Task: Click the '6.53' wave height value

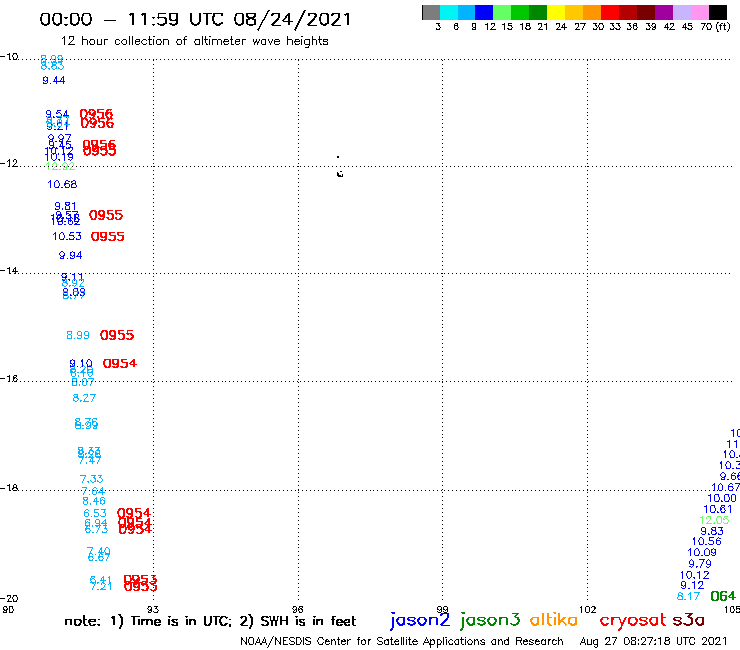Action: pos(95,514)
